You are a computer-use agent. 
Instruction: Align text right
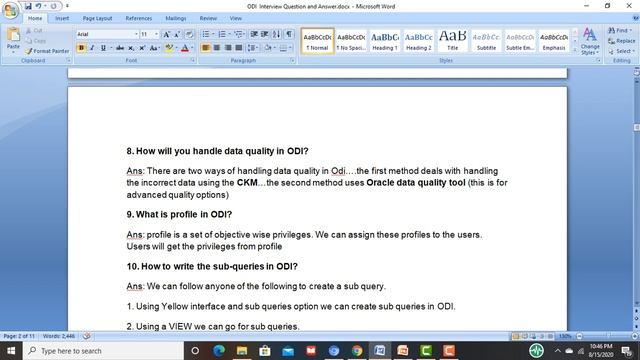point(228,48)
